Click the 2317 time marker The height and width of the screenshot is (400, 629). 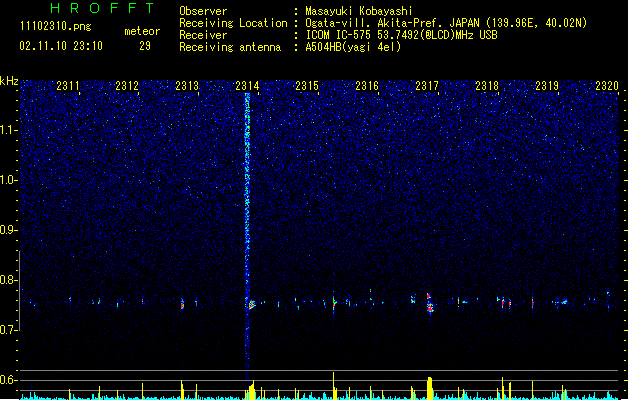click(427, 86)
